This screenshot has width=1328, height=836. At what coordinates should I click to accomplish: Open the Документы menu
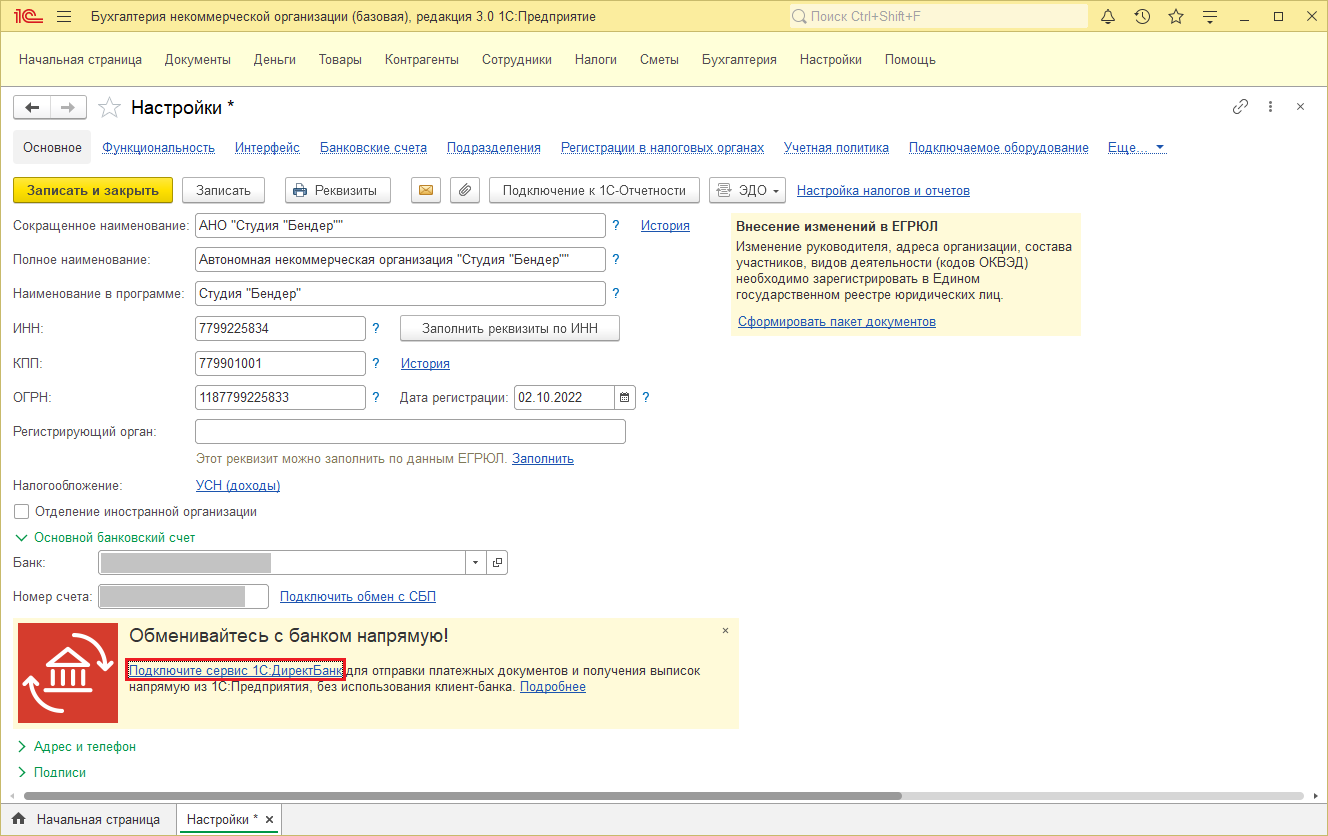(198, 60)
